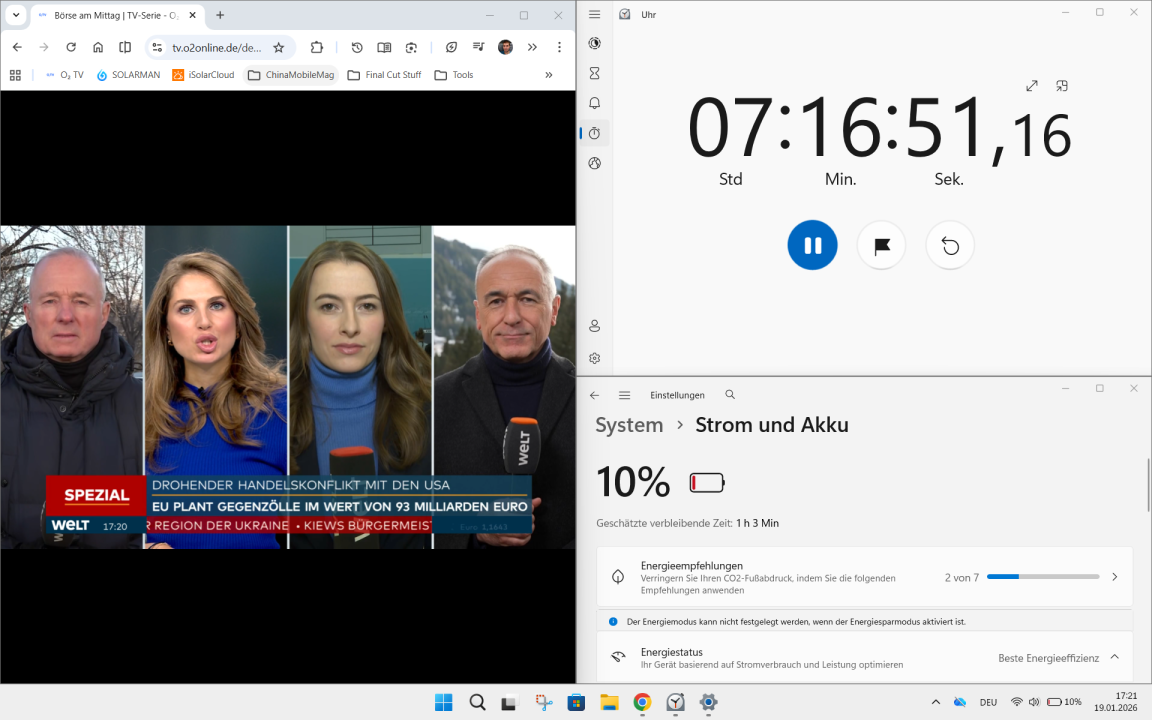
Task: Record a lap with the flag button
Action: tap(881, 245)
